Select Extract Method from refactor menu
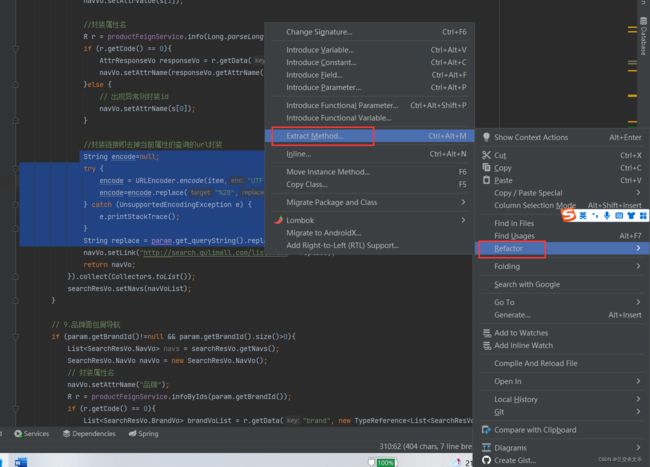Image resolution: width=650 pixels, height=467 pixels. coord(315,136)
